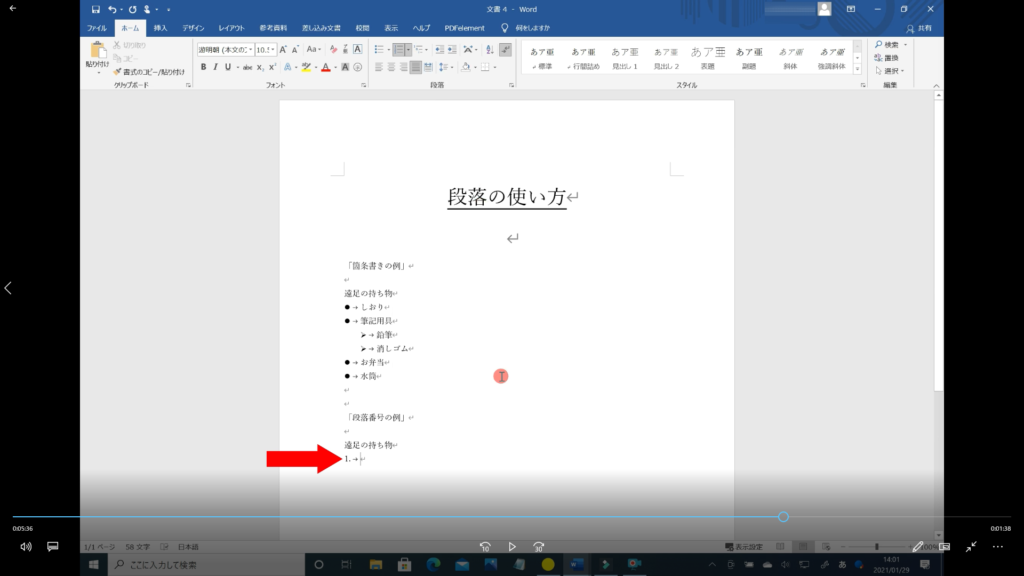Screen dimensions: 1024x576
Task: Click the Bold formatting button
Action: (x=203, y=67)
